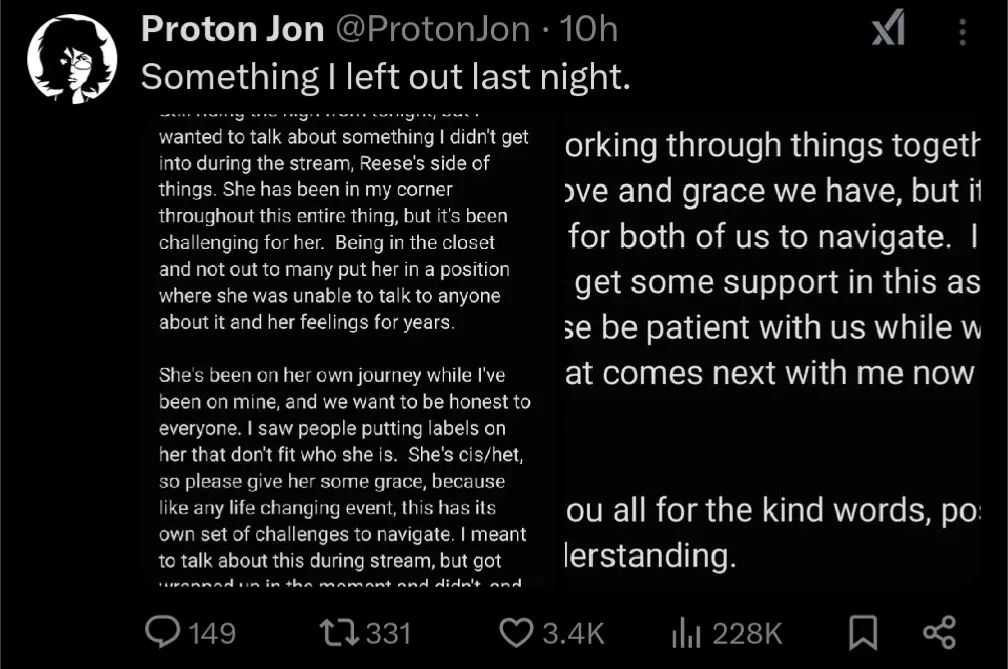Bookmark this tweet
This screenshot has width=1008, height=669.
pyautogui.click(x=862, y=632)
